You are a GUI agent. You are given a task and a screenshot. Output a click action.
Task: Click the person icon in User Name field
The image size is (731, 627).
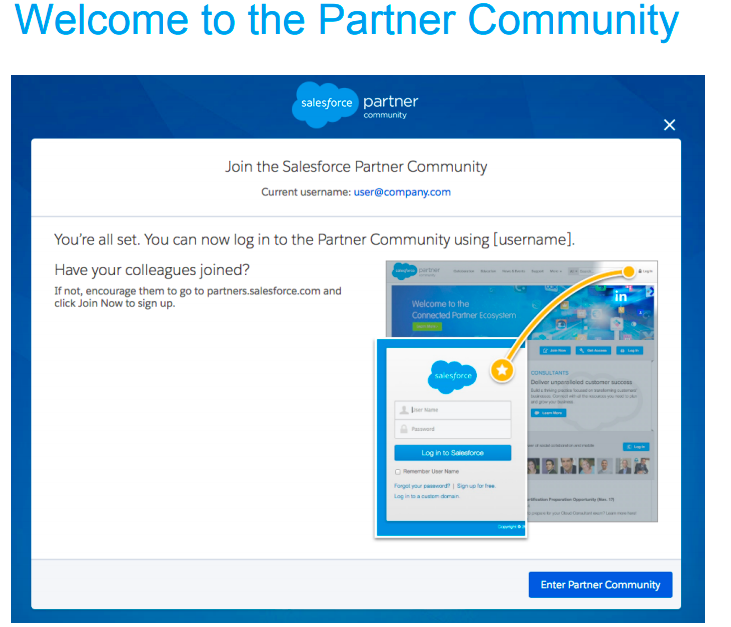click(x=404, y=410)
